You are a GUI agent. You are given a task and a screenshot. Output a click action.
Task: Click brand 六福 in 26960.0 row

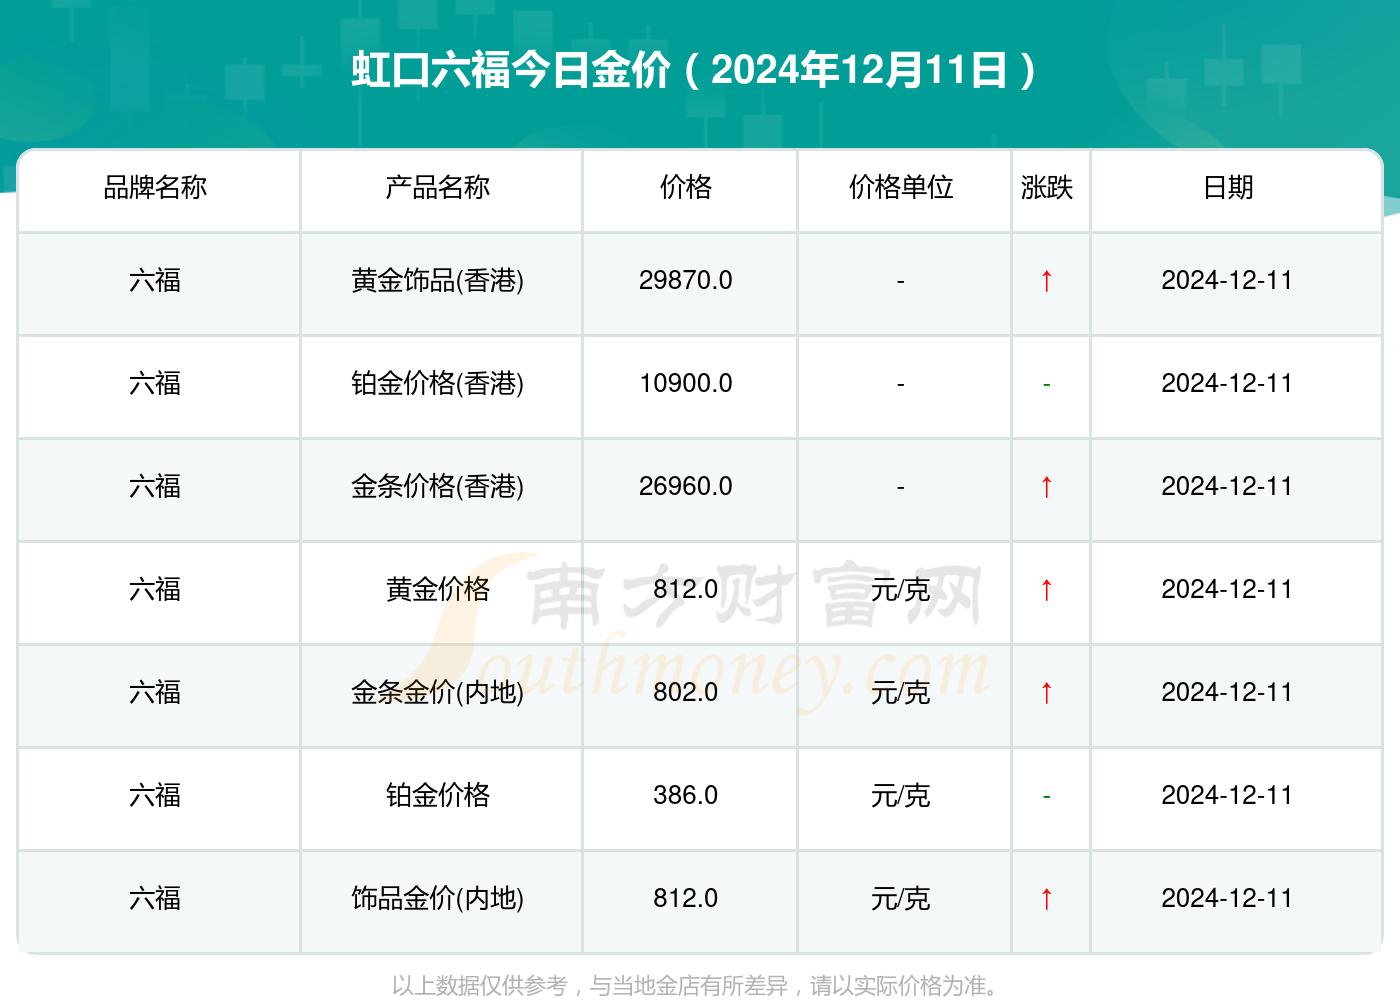coord(155,486)
